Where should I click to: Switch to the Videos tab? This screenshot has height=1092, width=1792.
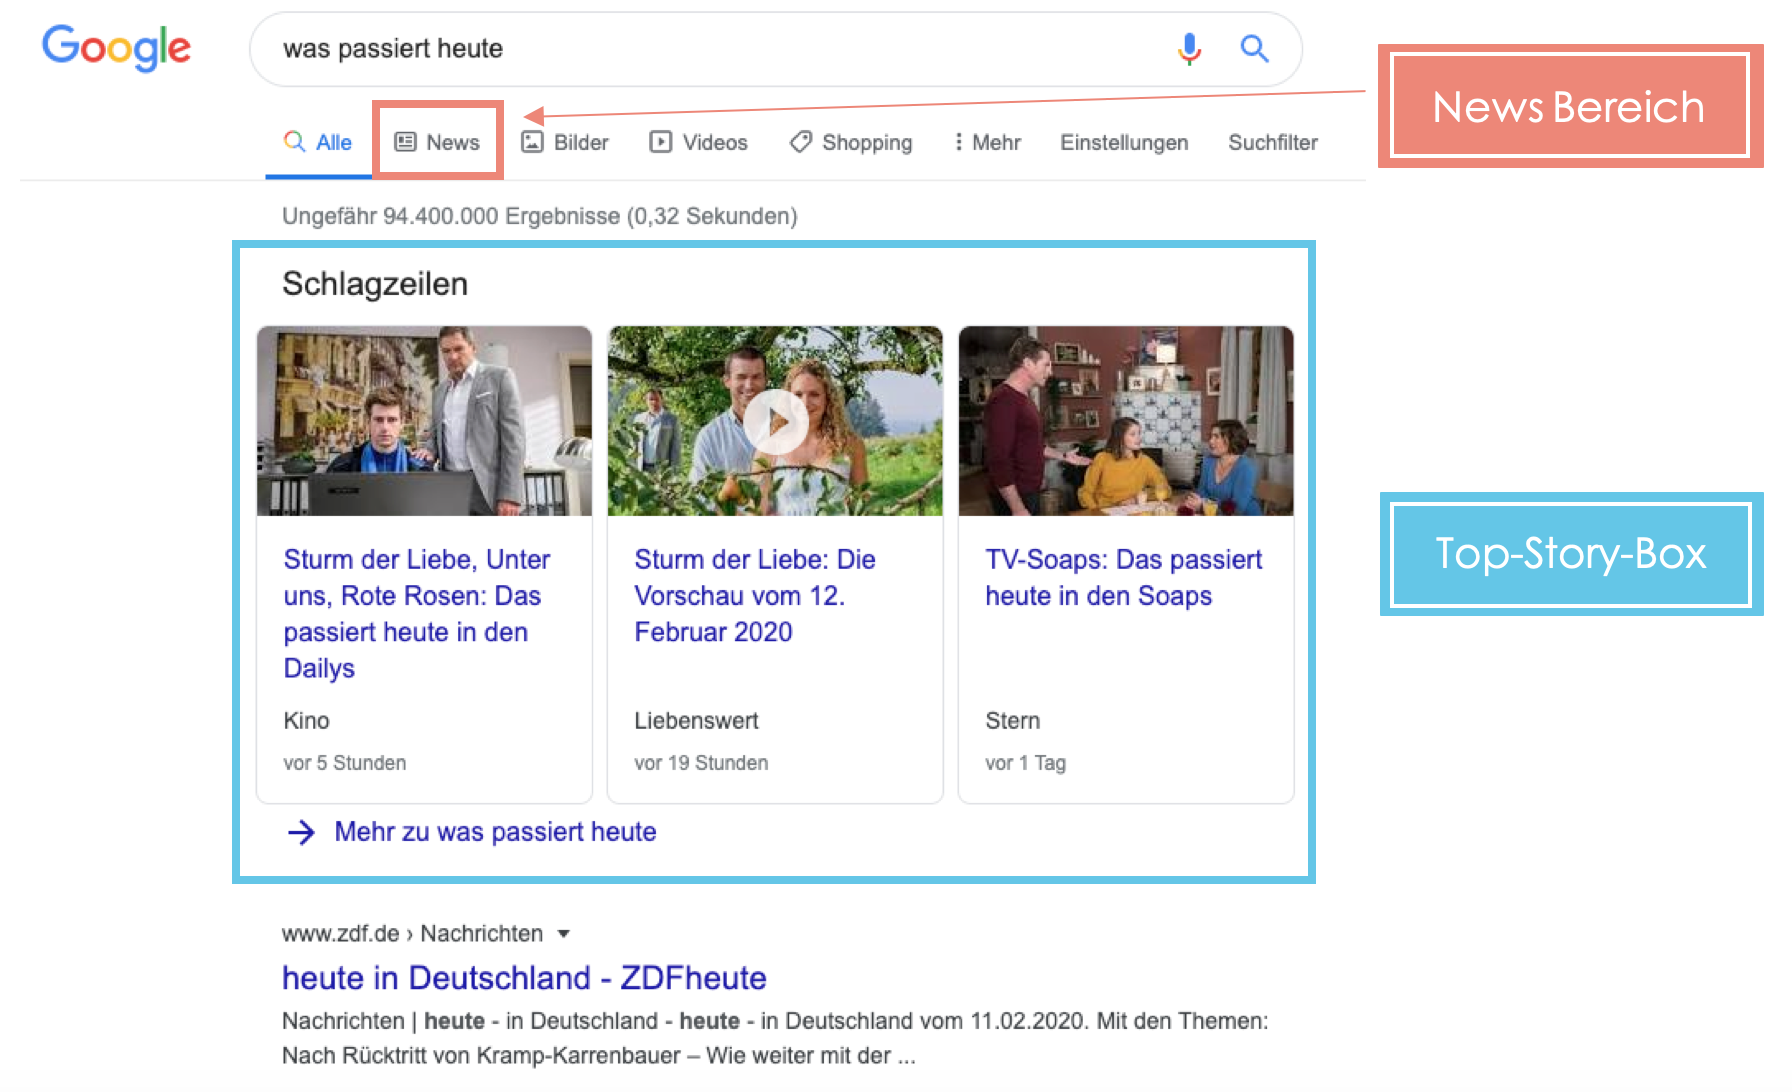698,142
